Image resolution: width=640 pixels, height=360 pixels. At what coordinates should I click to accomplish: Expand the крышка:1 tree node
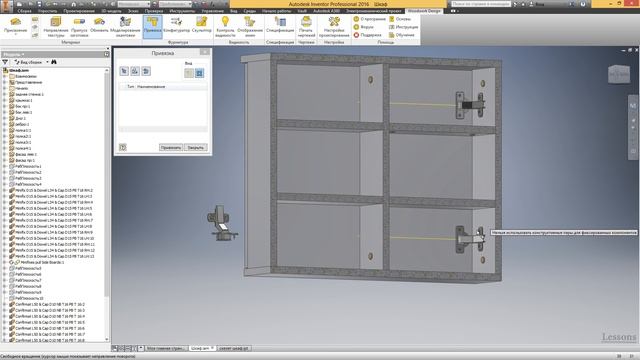[x=4, y=100]
